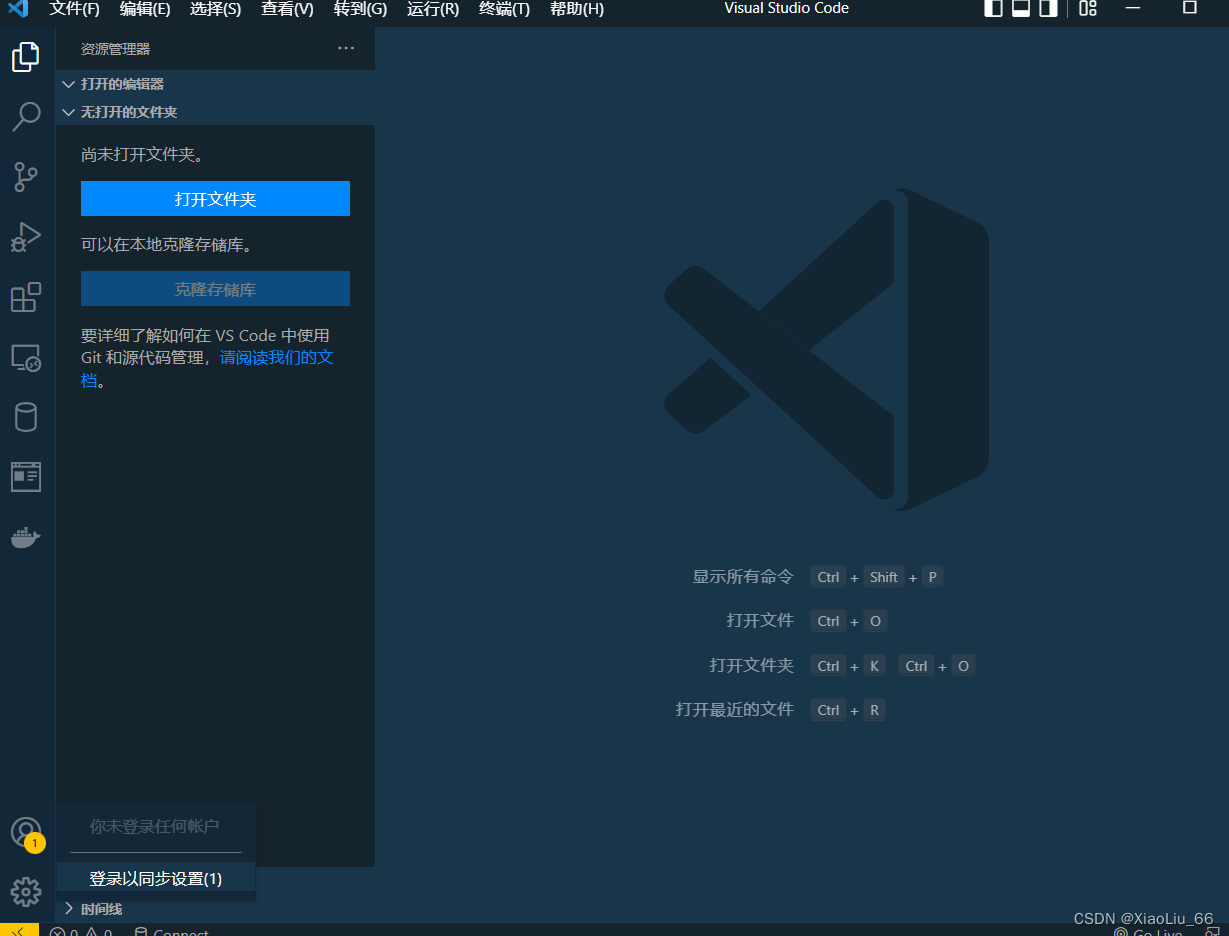The width and height of the screenshot is (1229, 936).
Task: Open the Source Control branch icon
Action: coord(26,177)
